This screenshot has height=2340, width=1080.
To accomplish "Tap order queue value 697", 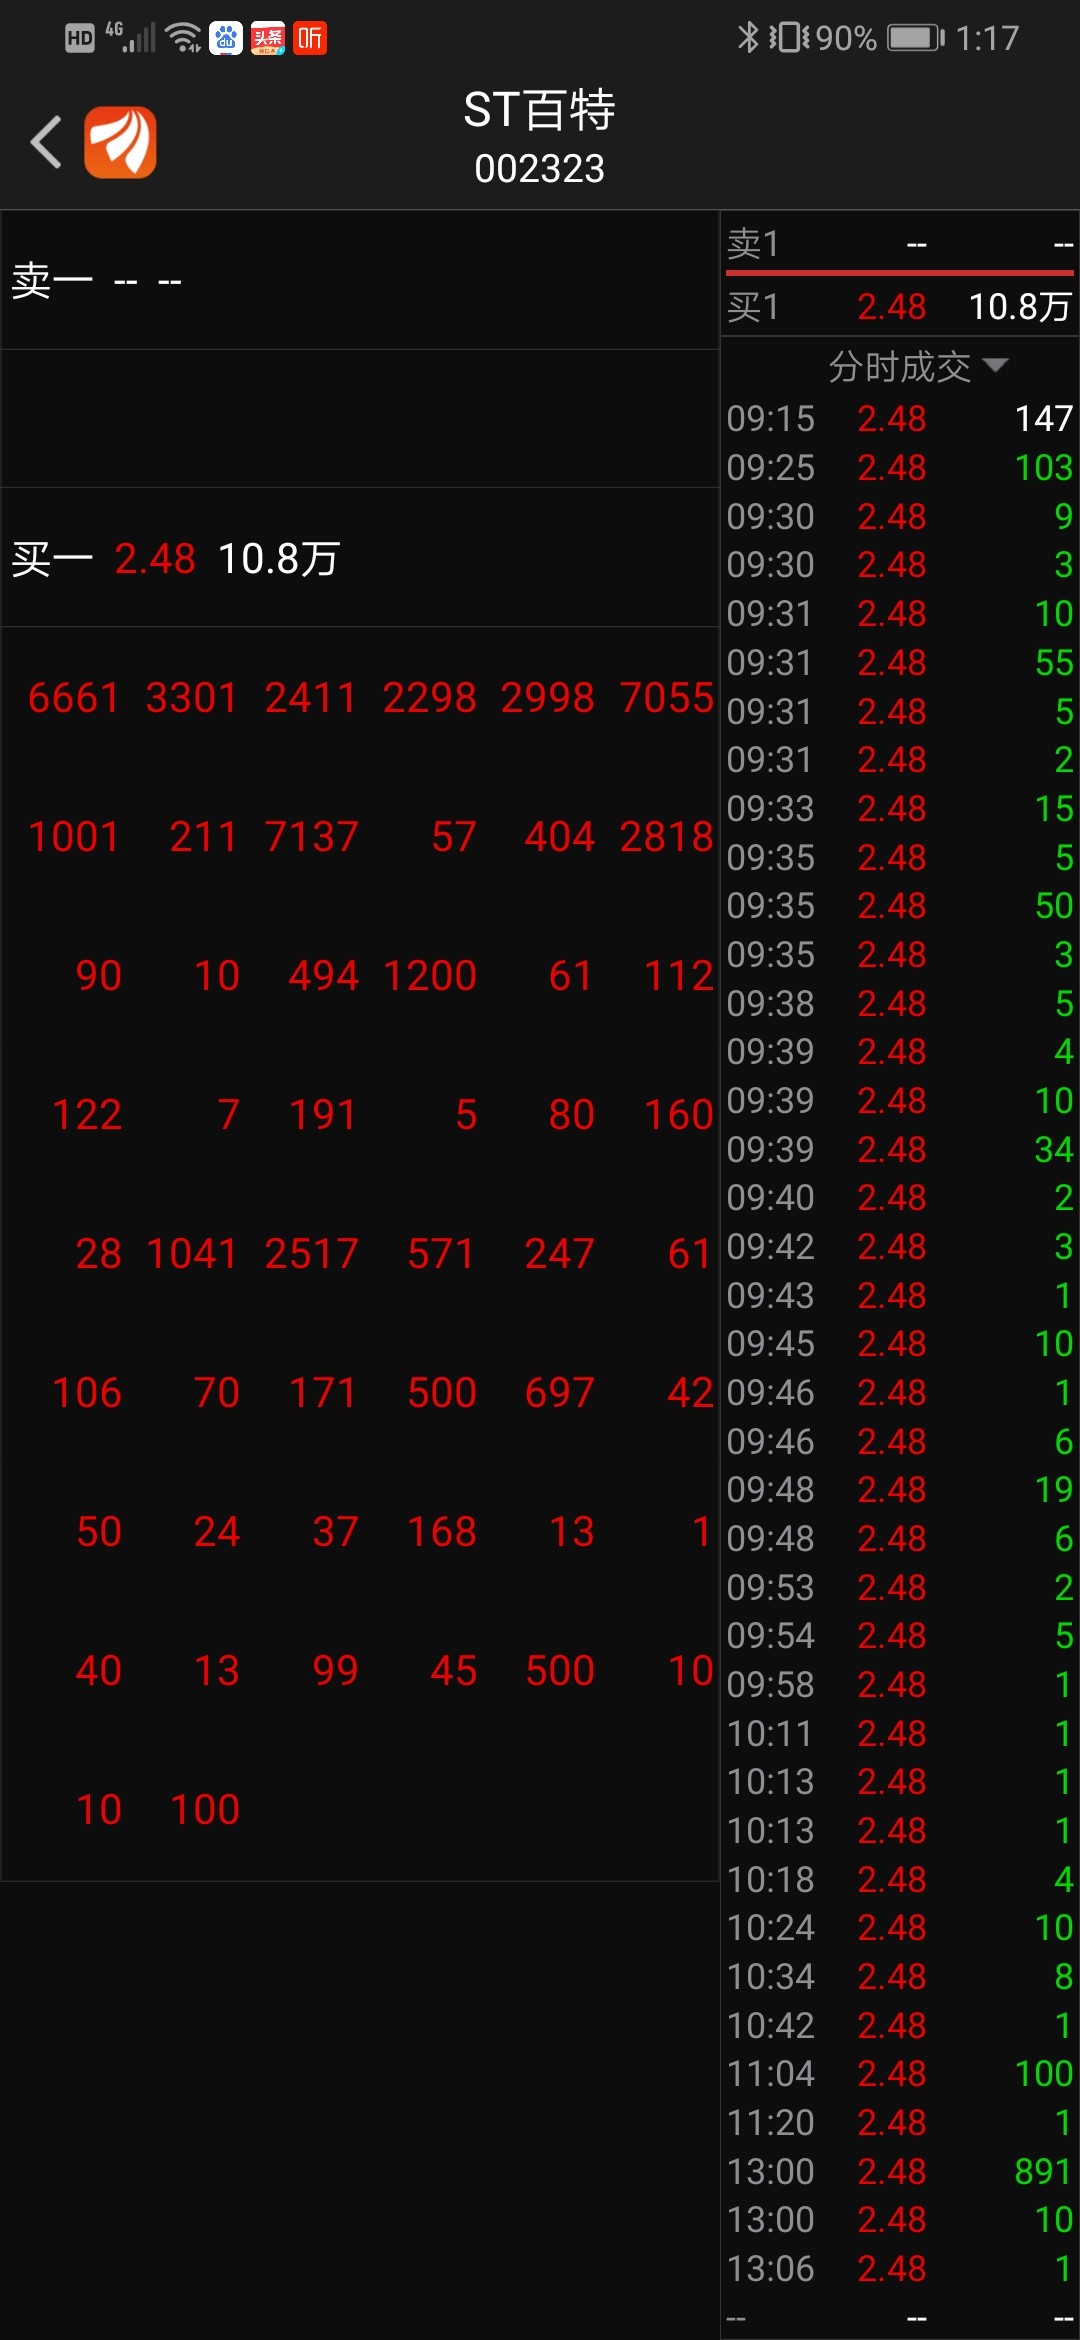I will [x=559, y=1392].
